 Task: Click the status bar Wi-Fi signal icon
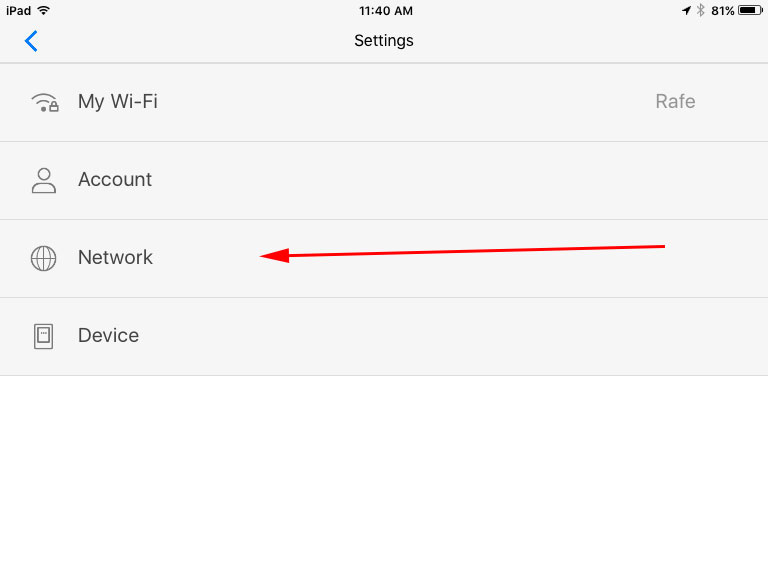[x=44, y=10]
